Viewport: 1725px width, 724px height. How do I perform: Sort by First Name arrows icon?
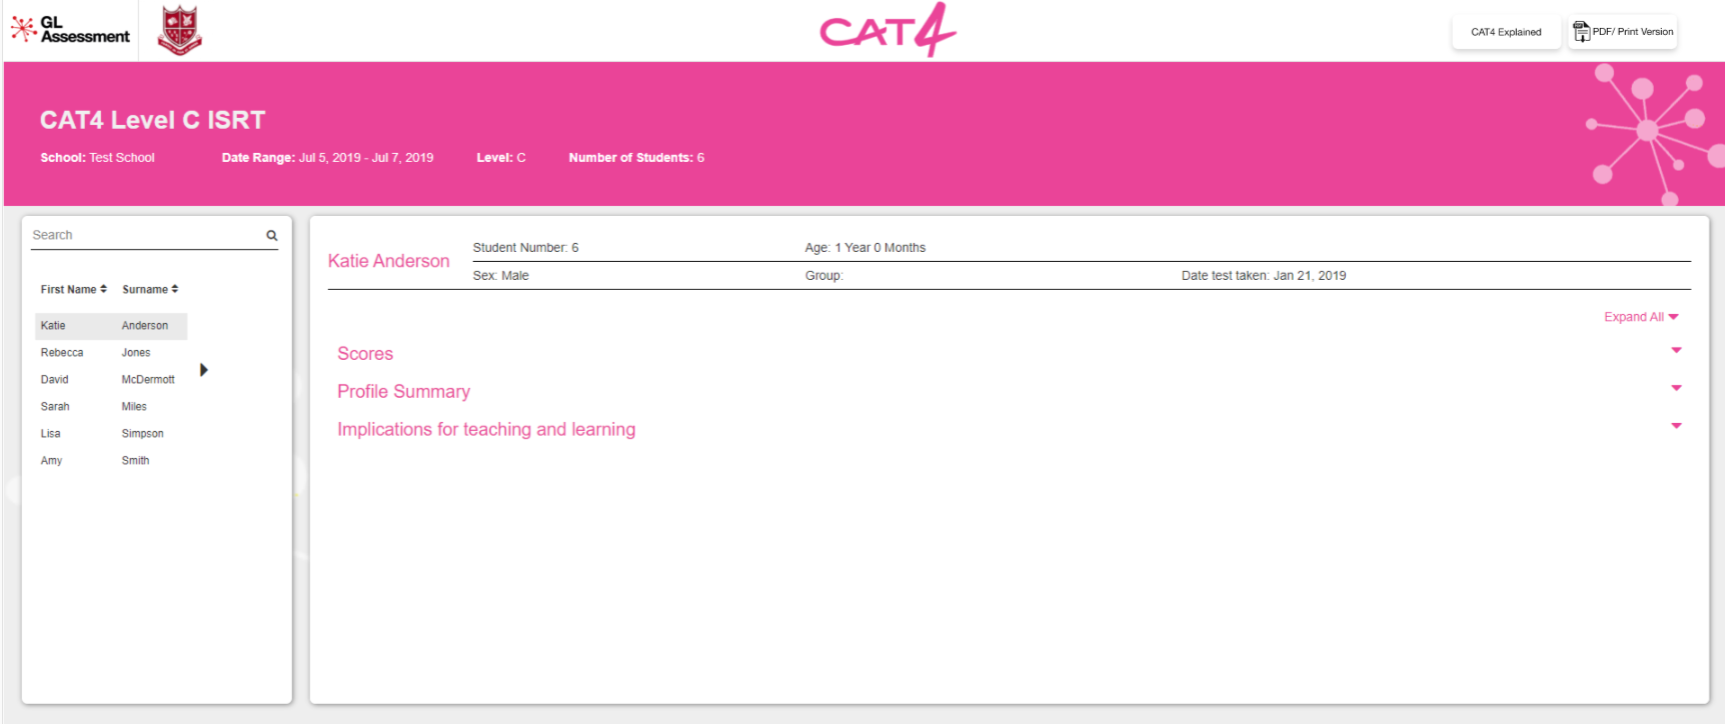coord(103,289)
